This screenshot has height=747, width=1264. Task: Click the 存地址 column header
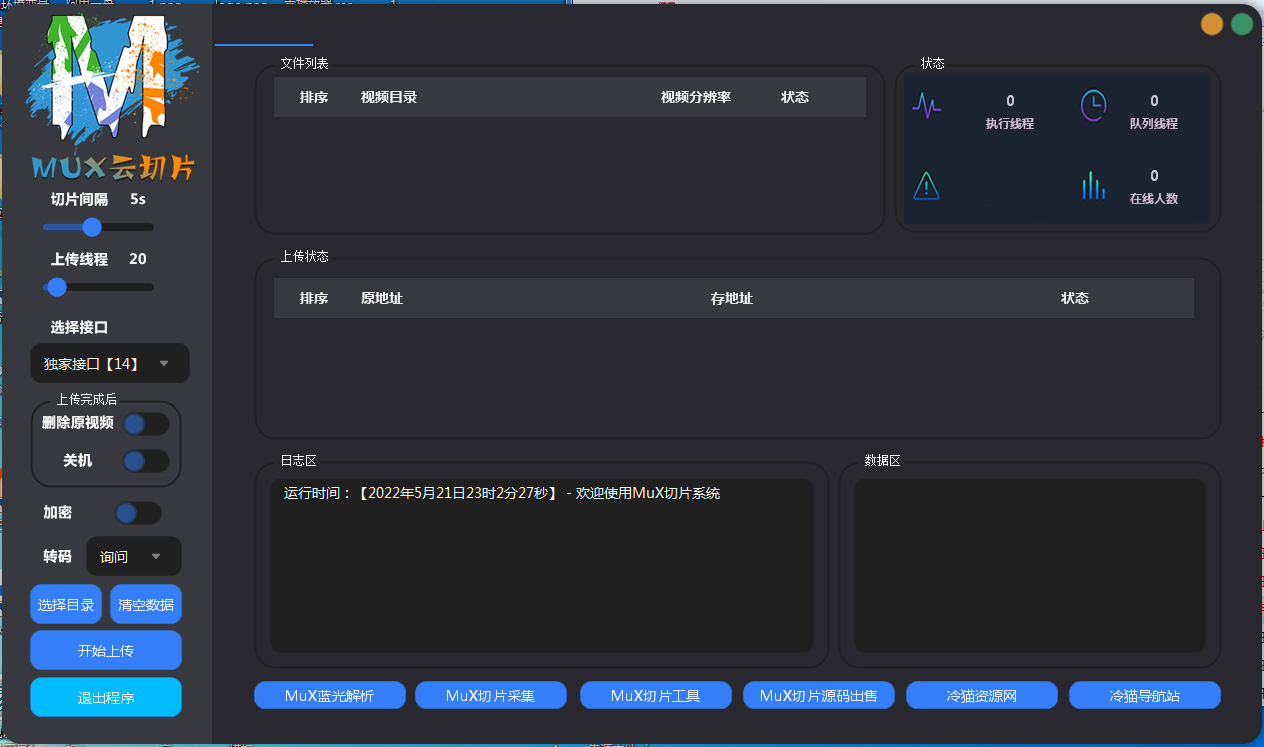(732, 298)
